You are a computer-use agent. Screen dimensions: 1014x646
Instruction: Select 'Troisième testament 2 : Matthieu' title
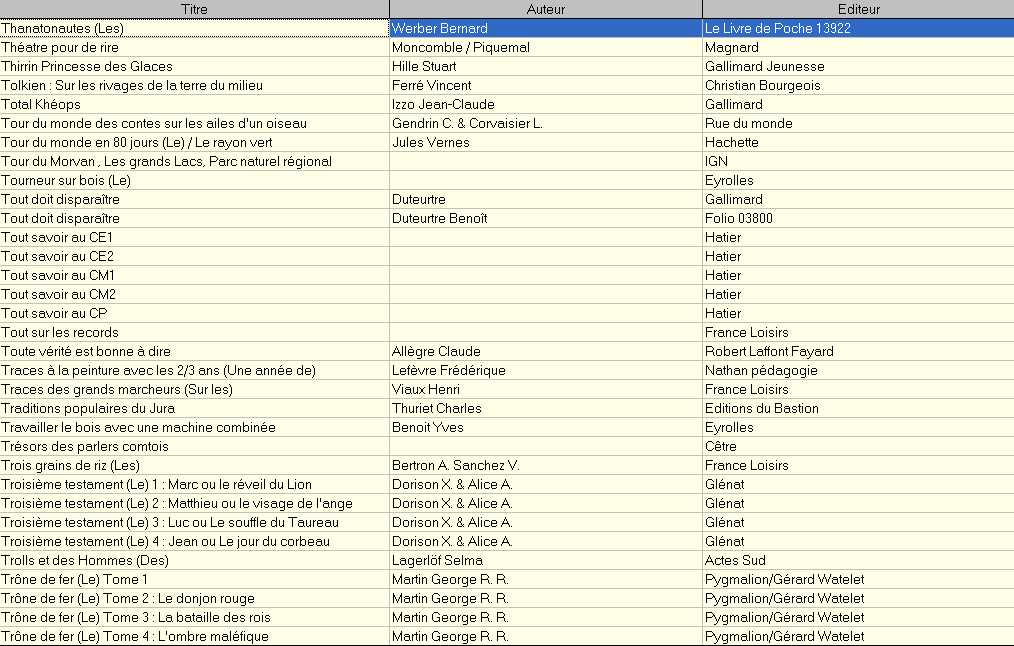(194, 504)
